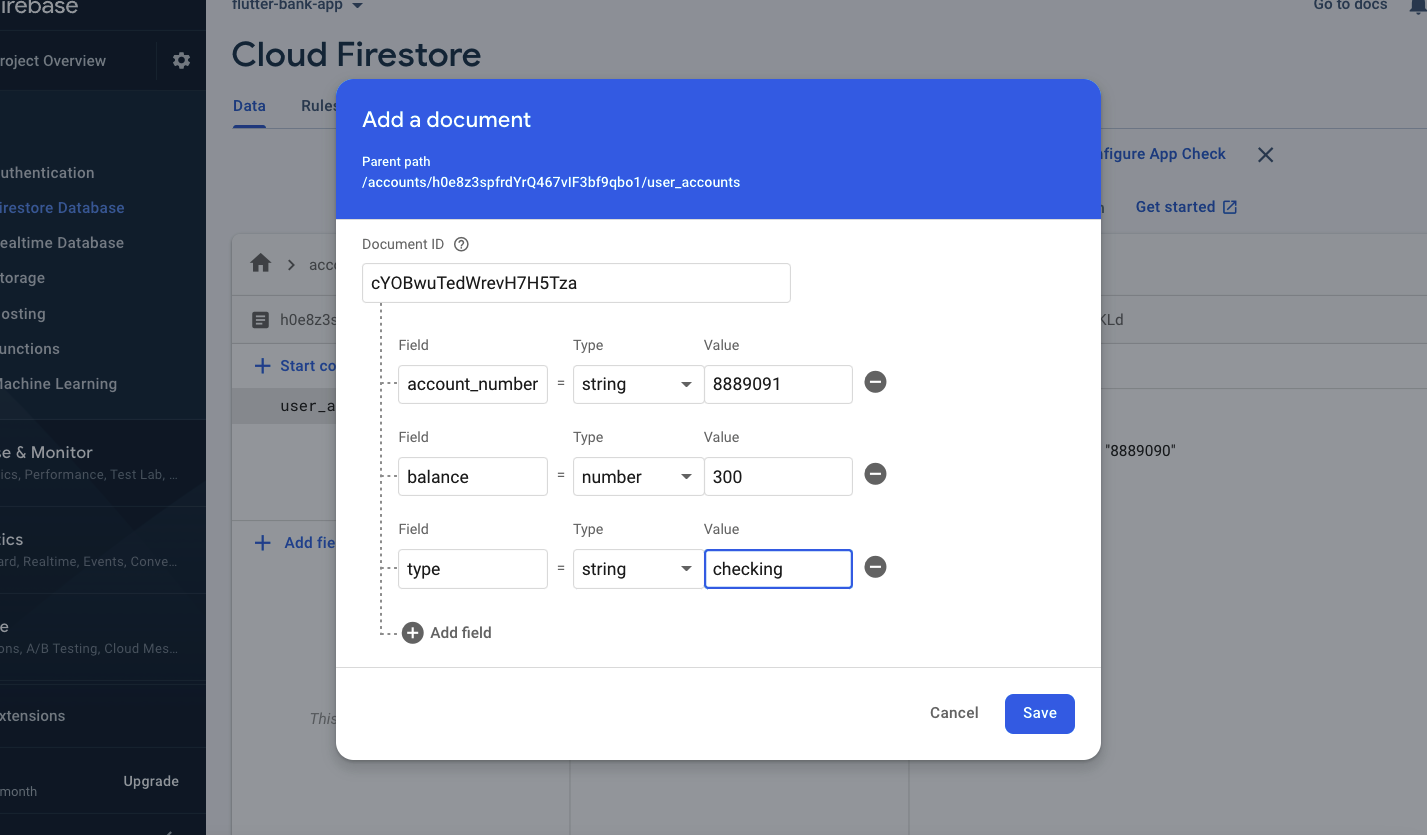Switch to the Data tab
Viewport: 1427px width, 835px height.
pyautogui.click(x=249, y=106)
